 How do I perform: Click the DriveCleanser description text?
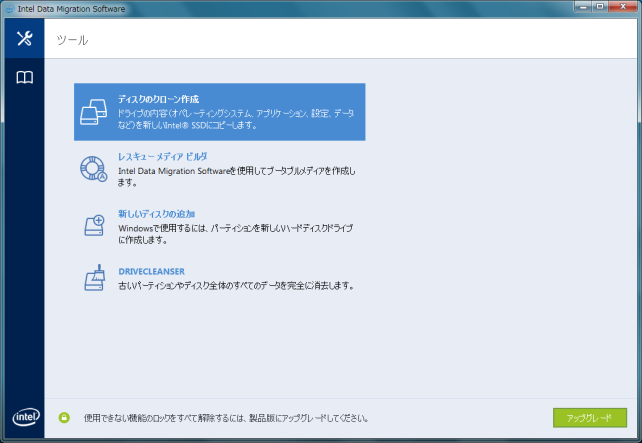tap(236, 285)
